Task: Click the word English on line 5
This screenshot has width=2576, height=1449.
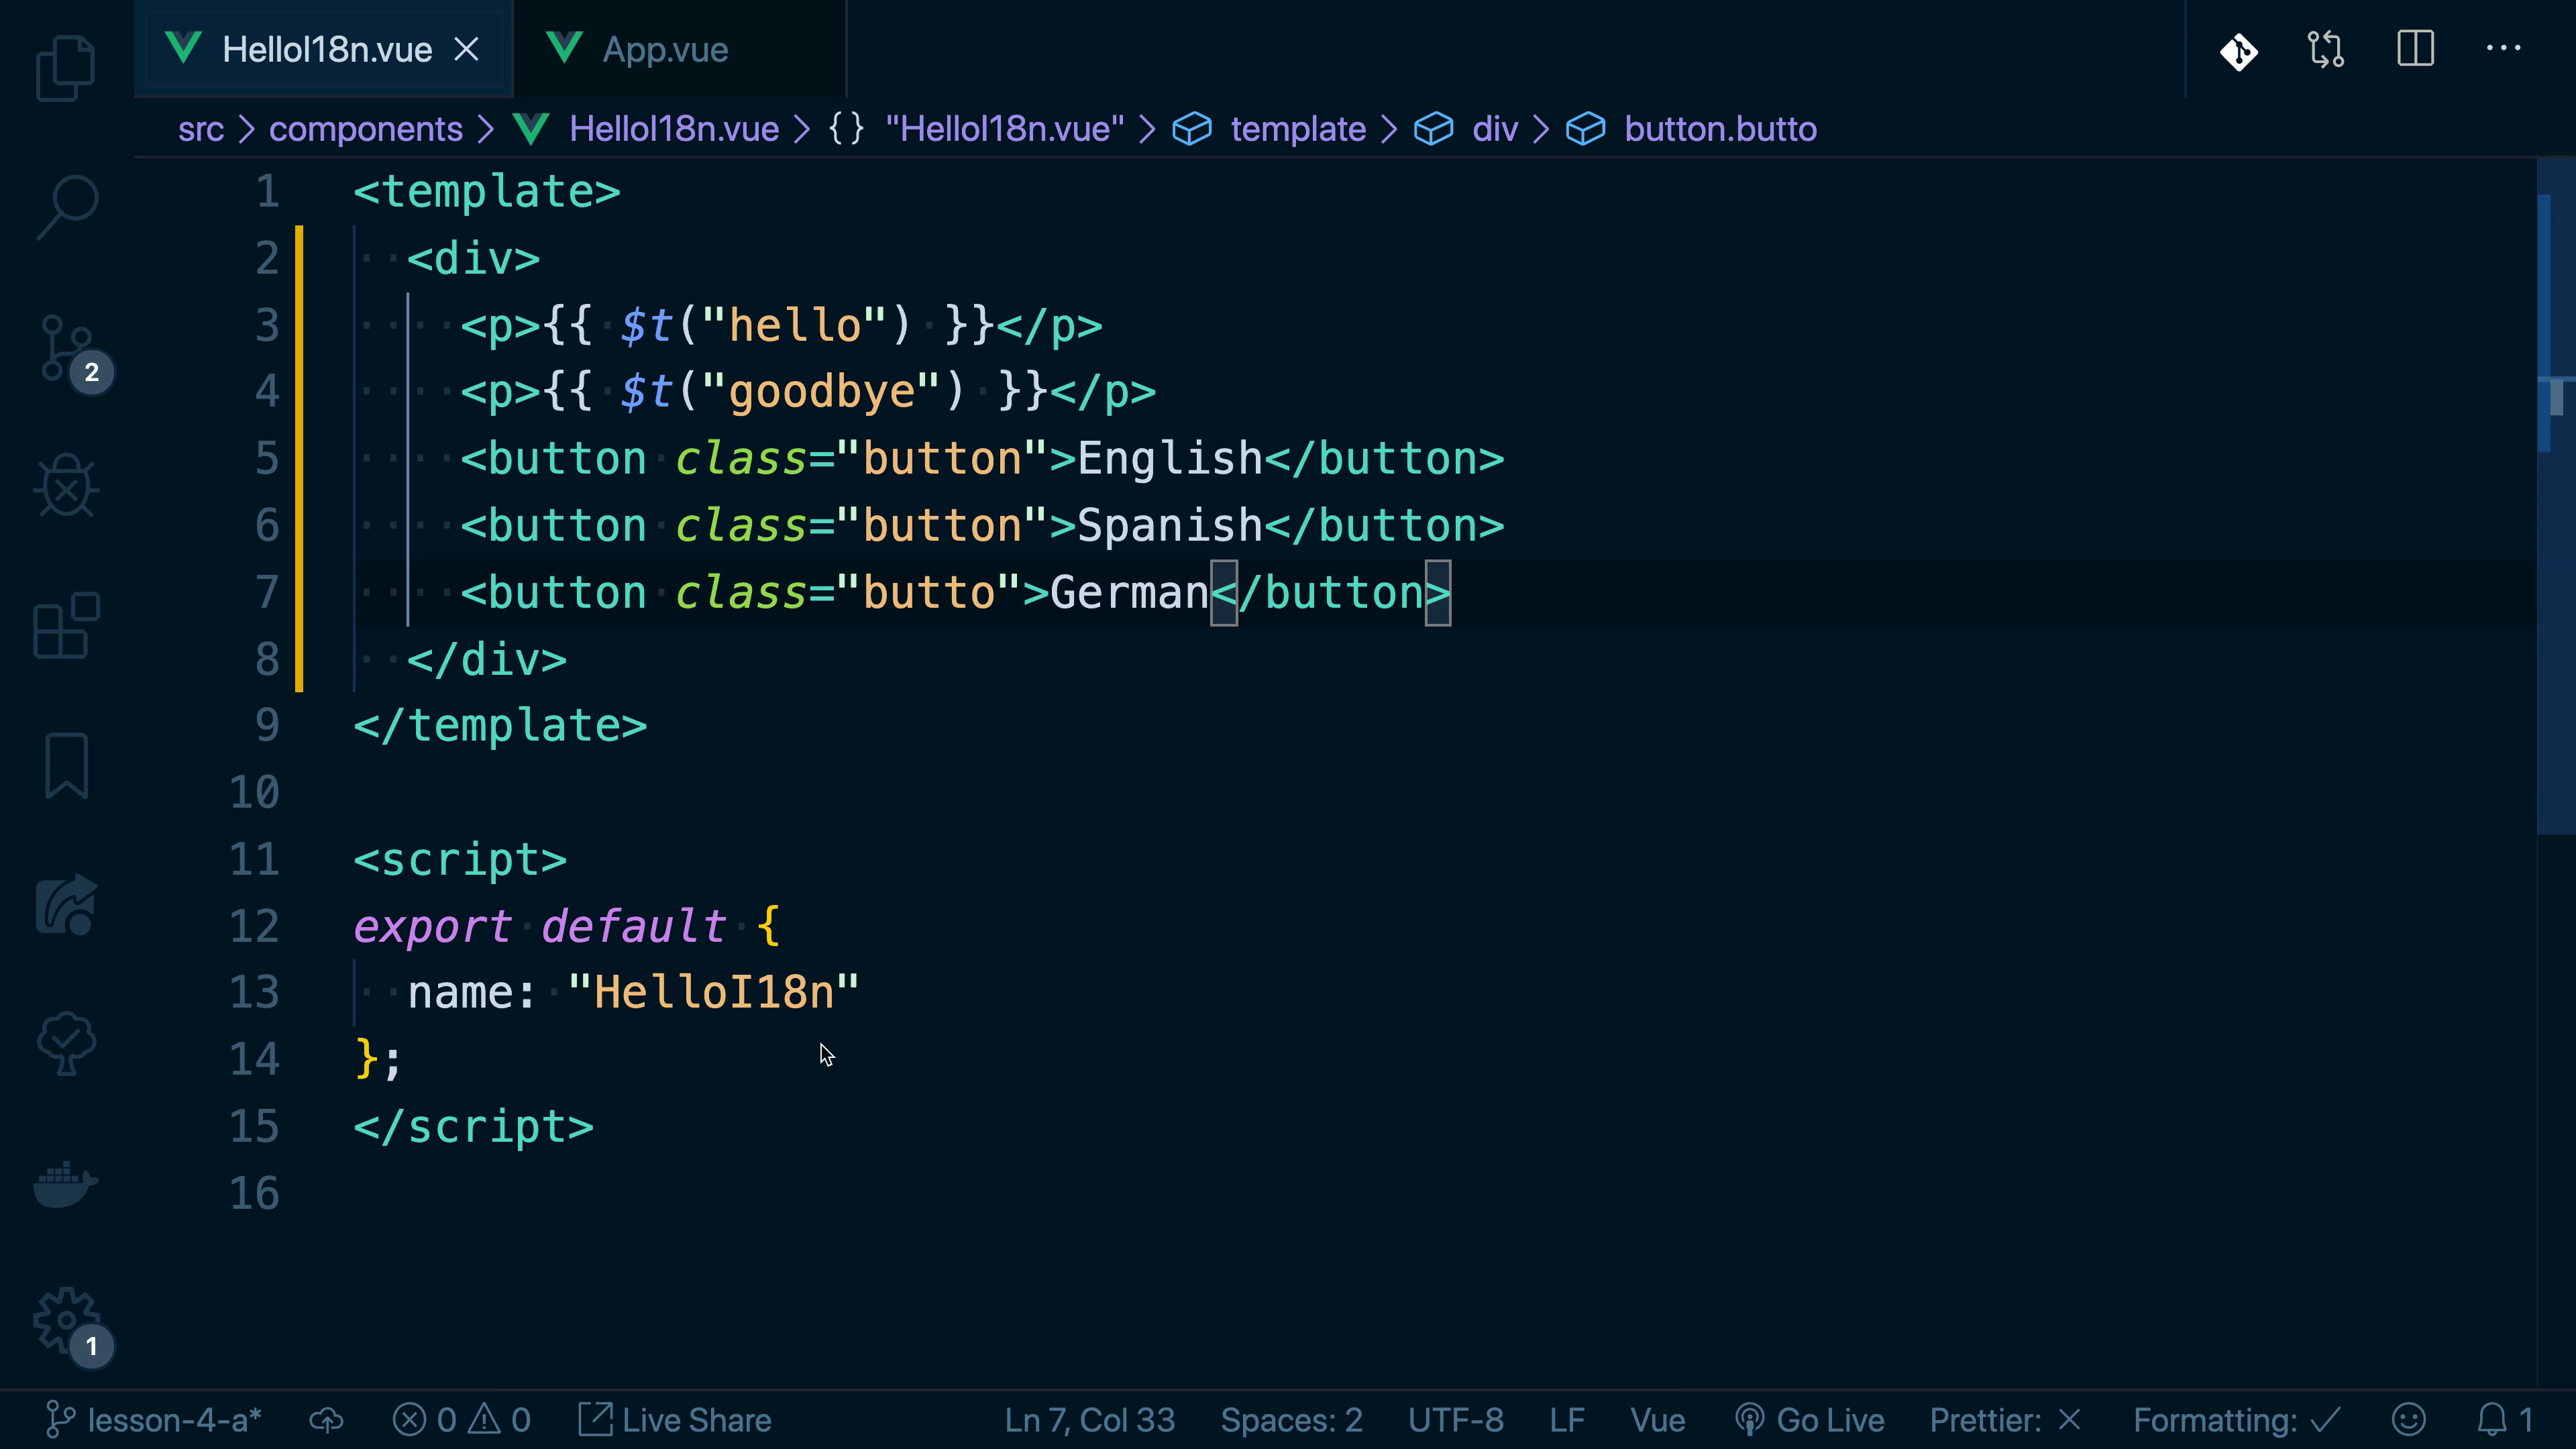Action: coord(1170,458)
